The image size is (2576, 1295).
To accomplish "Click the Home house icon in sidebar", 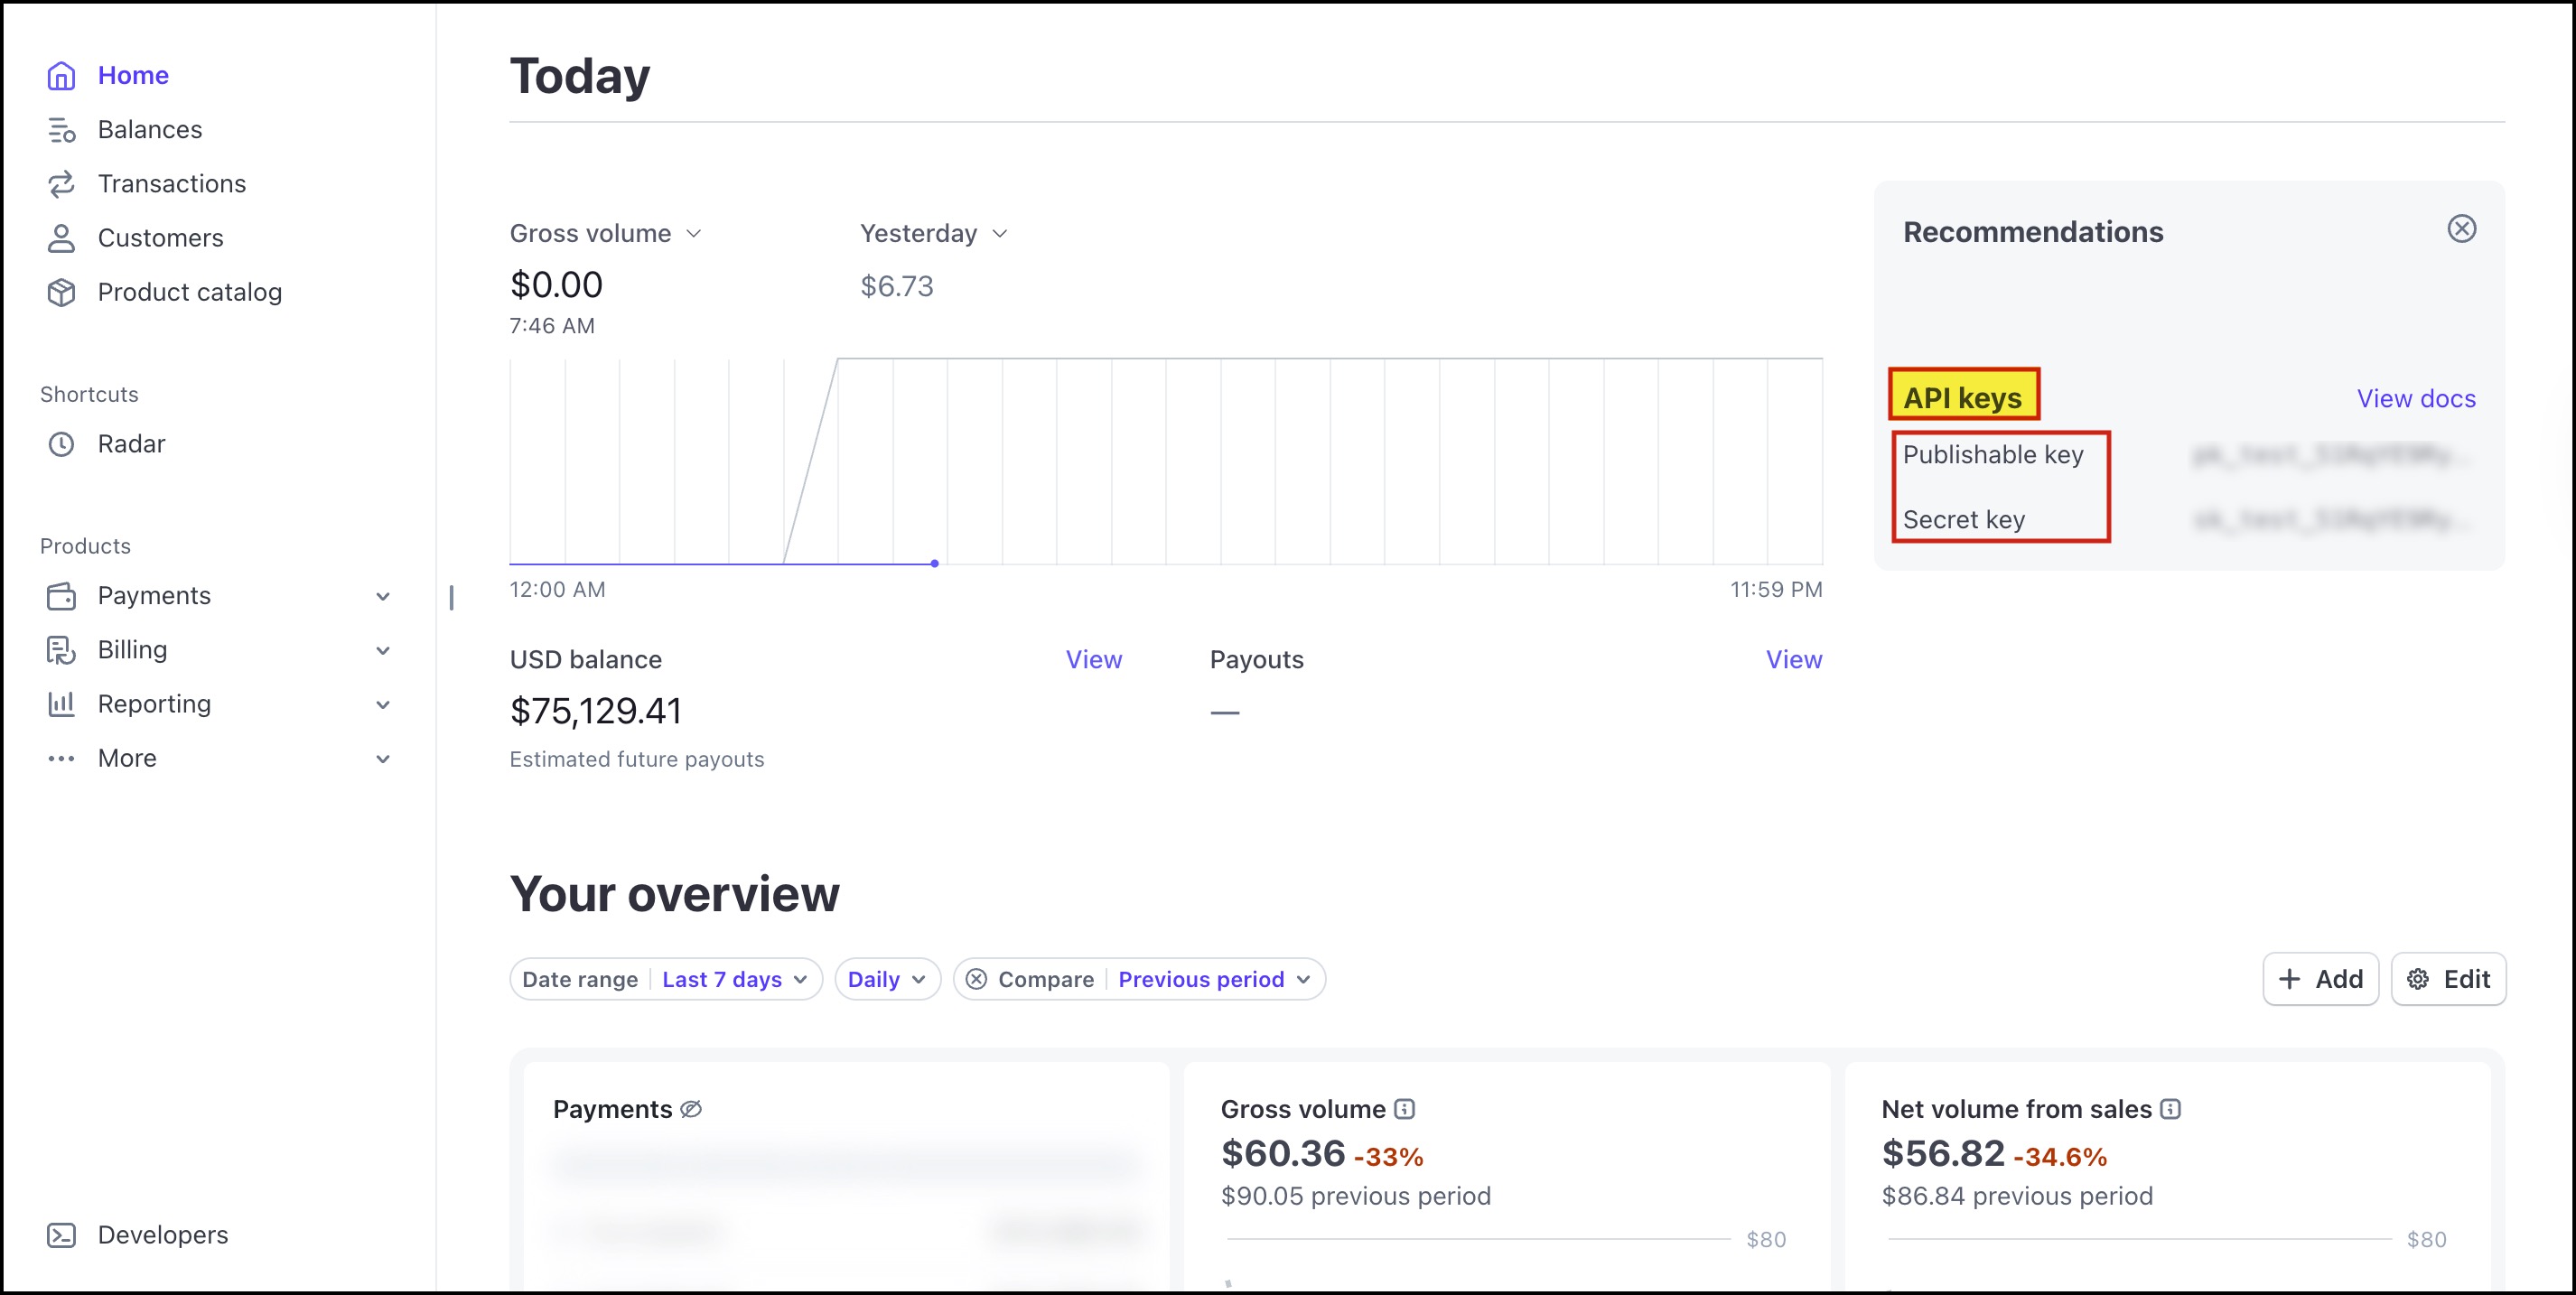I will [61, 76].
